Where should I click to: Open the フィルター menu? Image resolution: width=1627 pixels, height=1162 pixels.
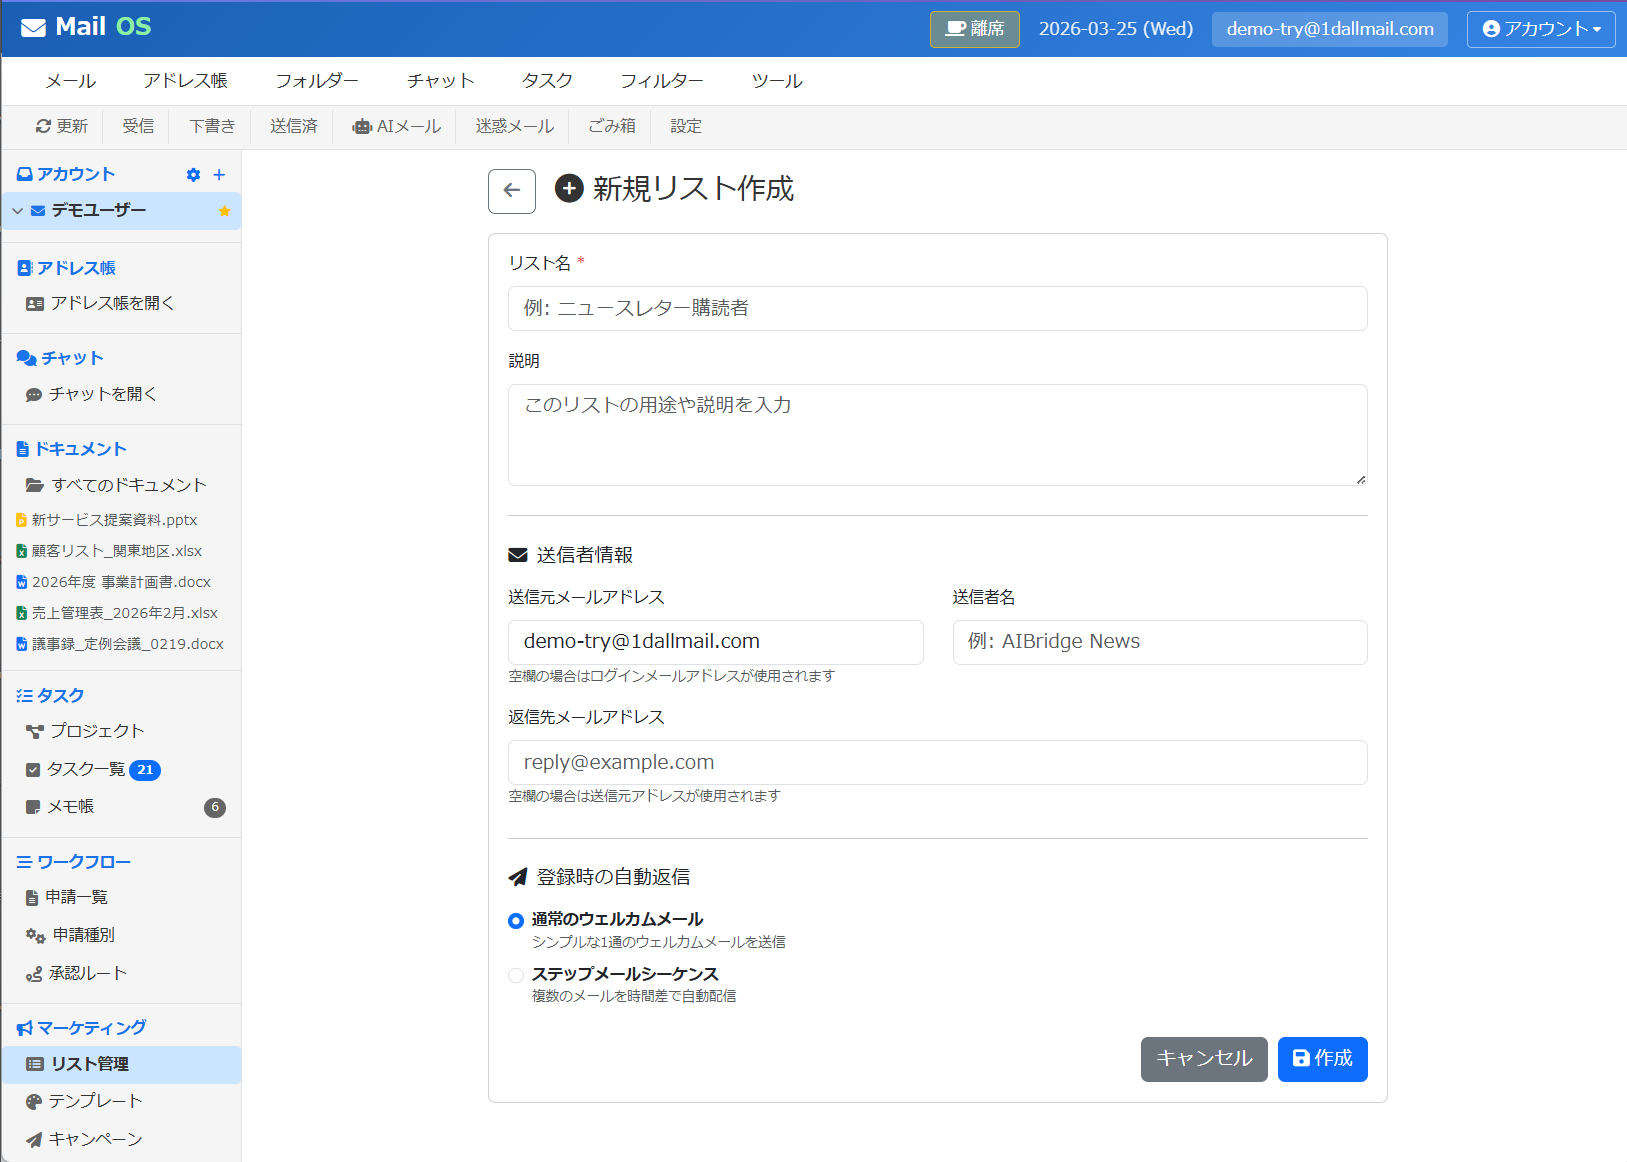661,81
